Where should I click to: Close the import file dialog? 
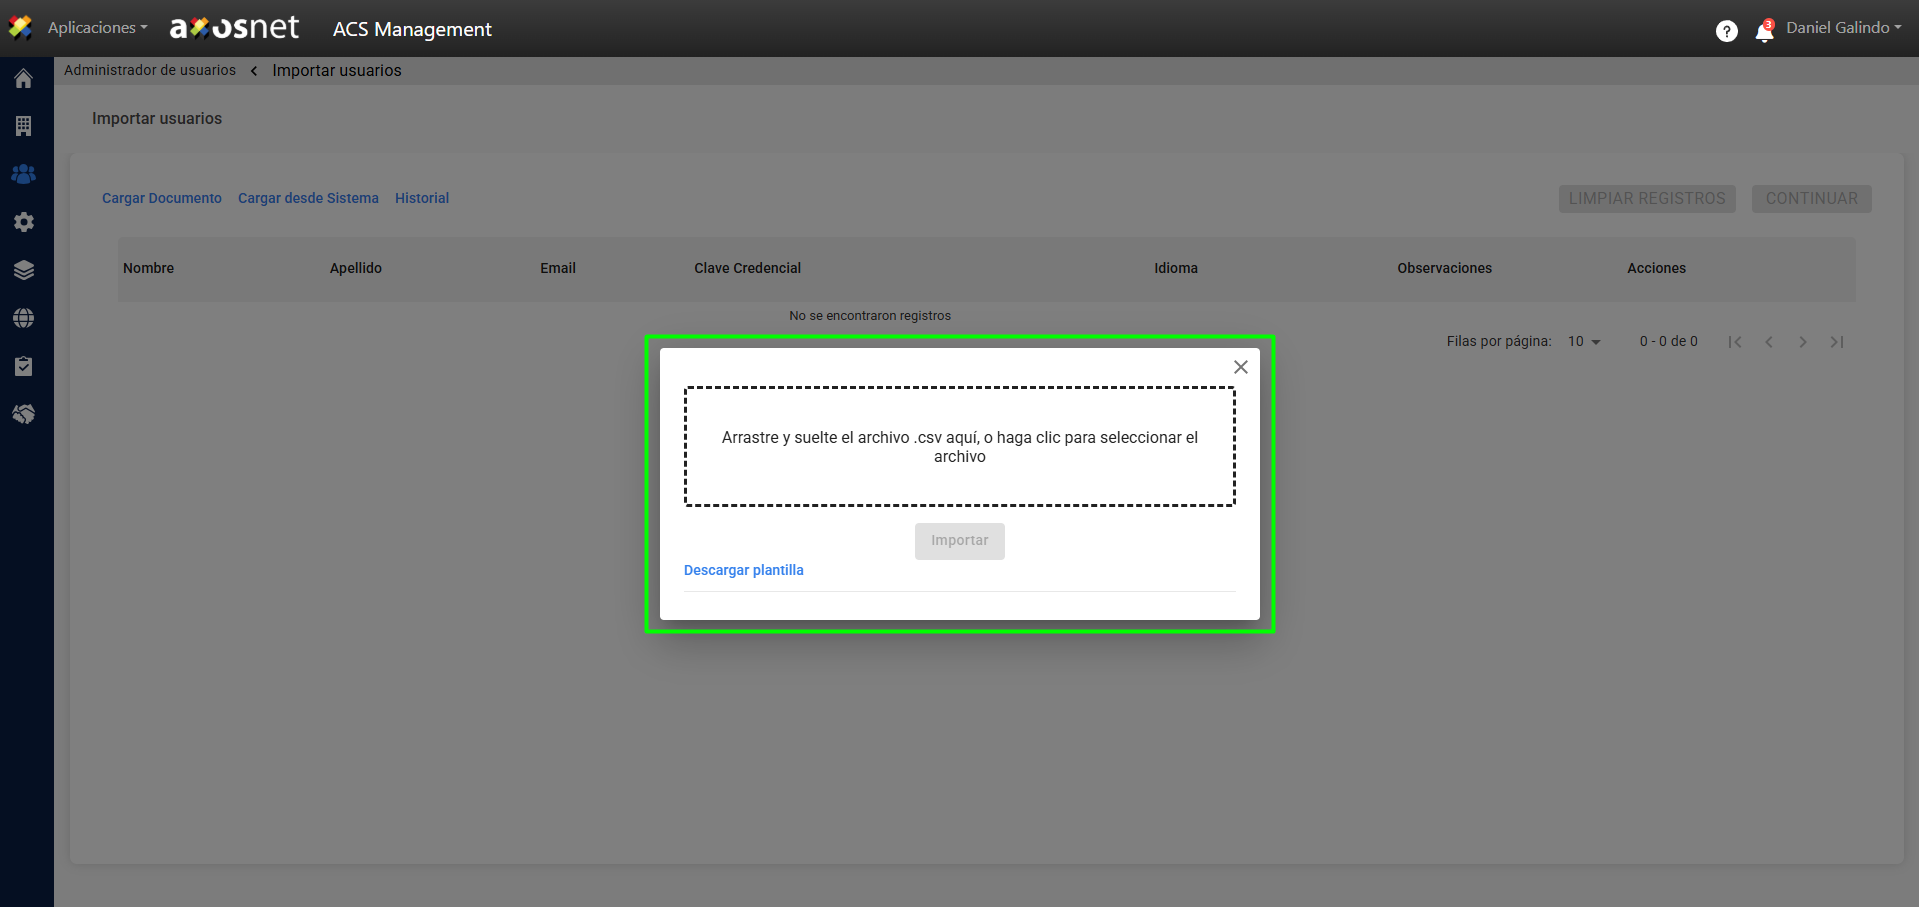[x=1240, y=367]
